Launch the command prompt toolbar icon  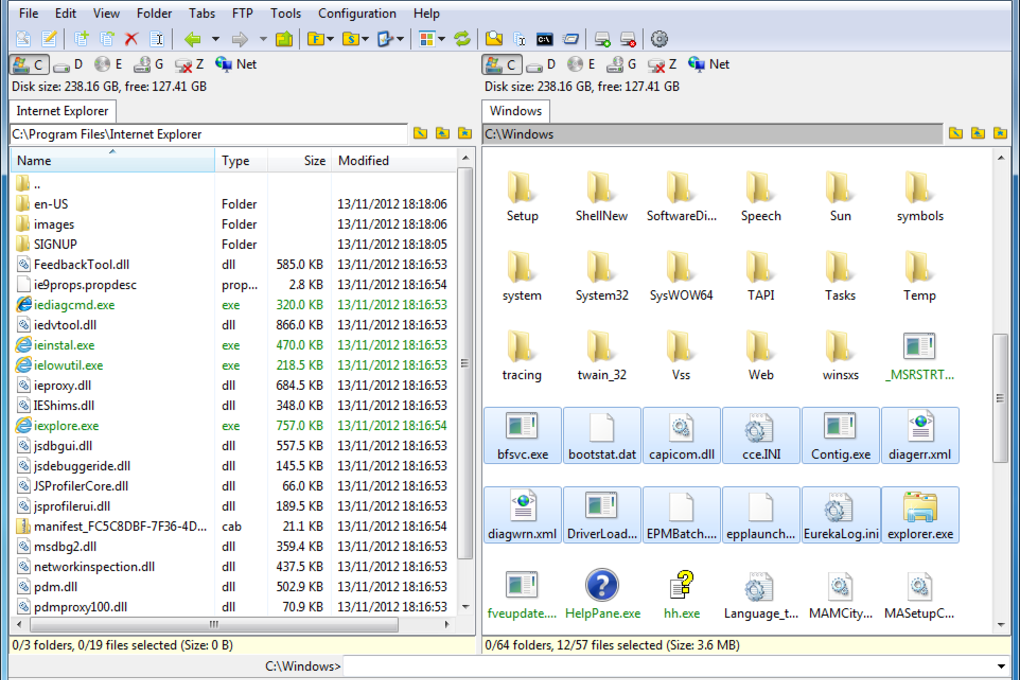pos(544,39)
